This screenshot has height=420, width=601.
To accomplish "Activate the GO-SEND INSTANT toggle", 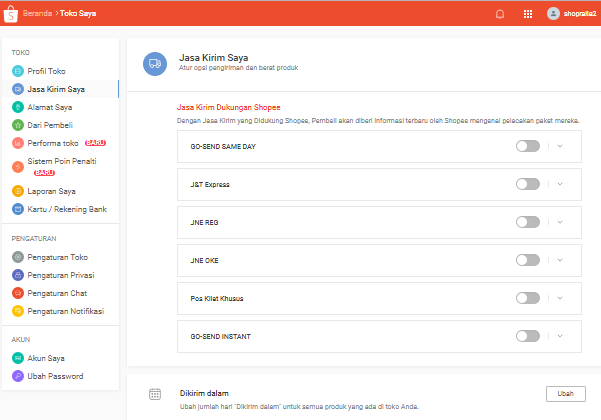I will tap(528, 336).
